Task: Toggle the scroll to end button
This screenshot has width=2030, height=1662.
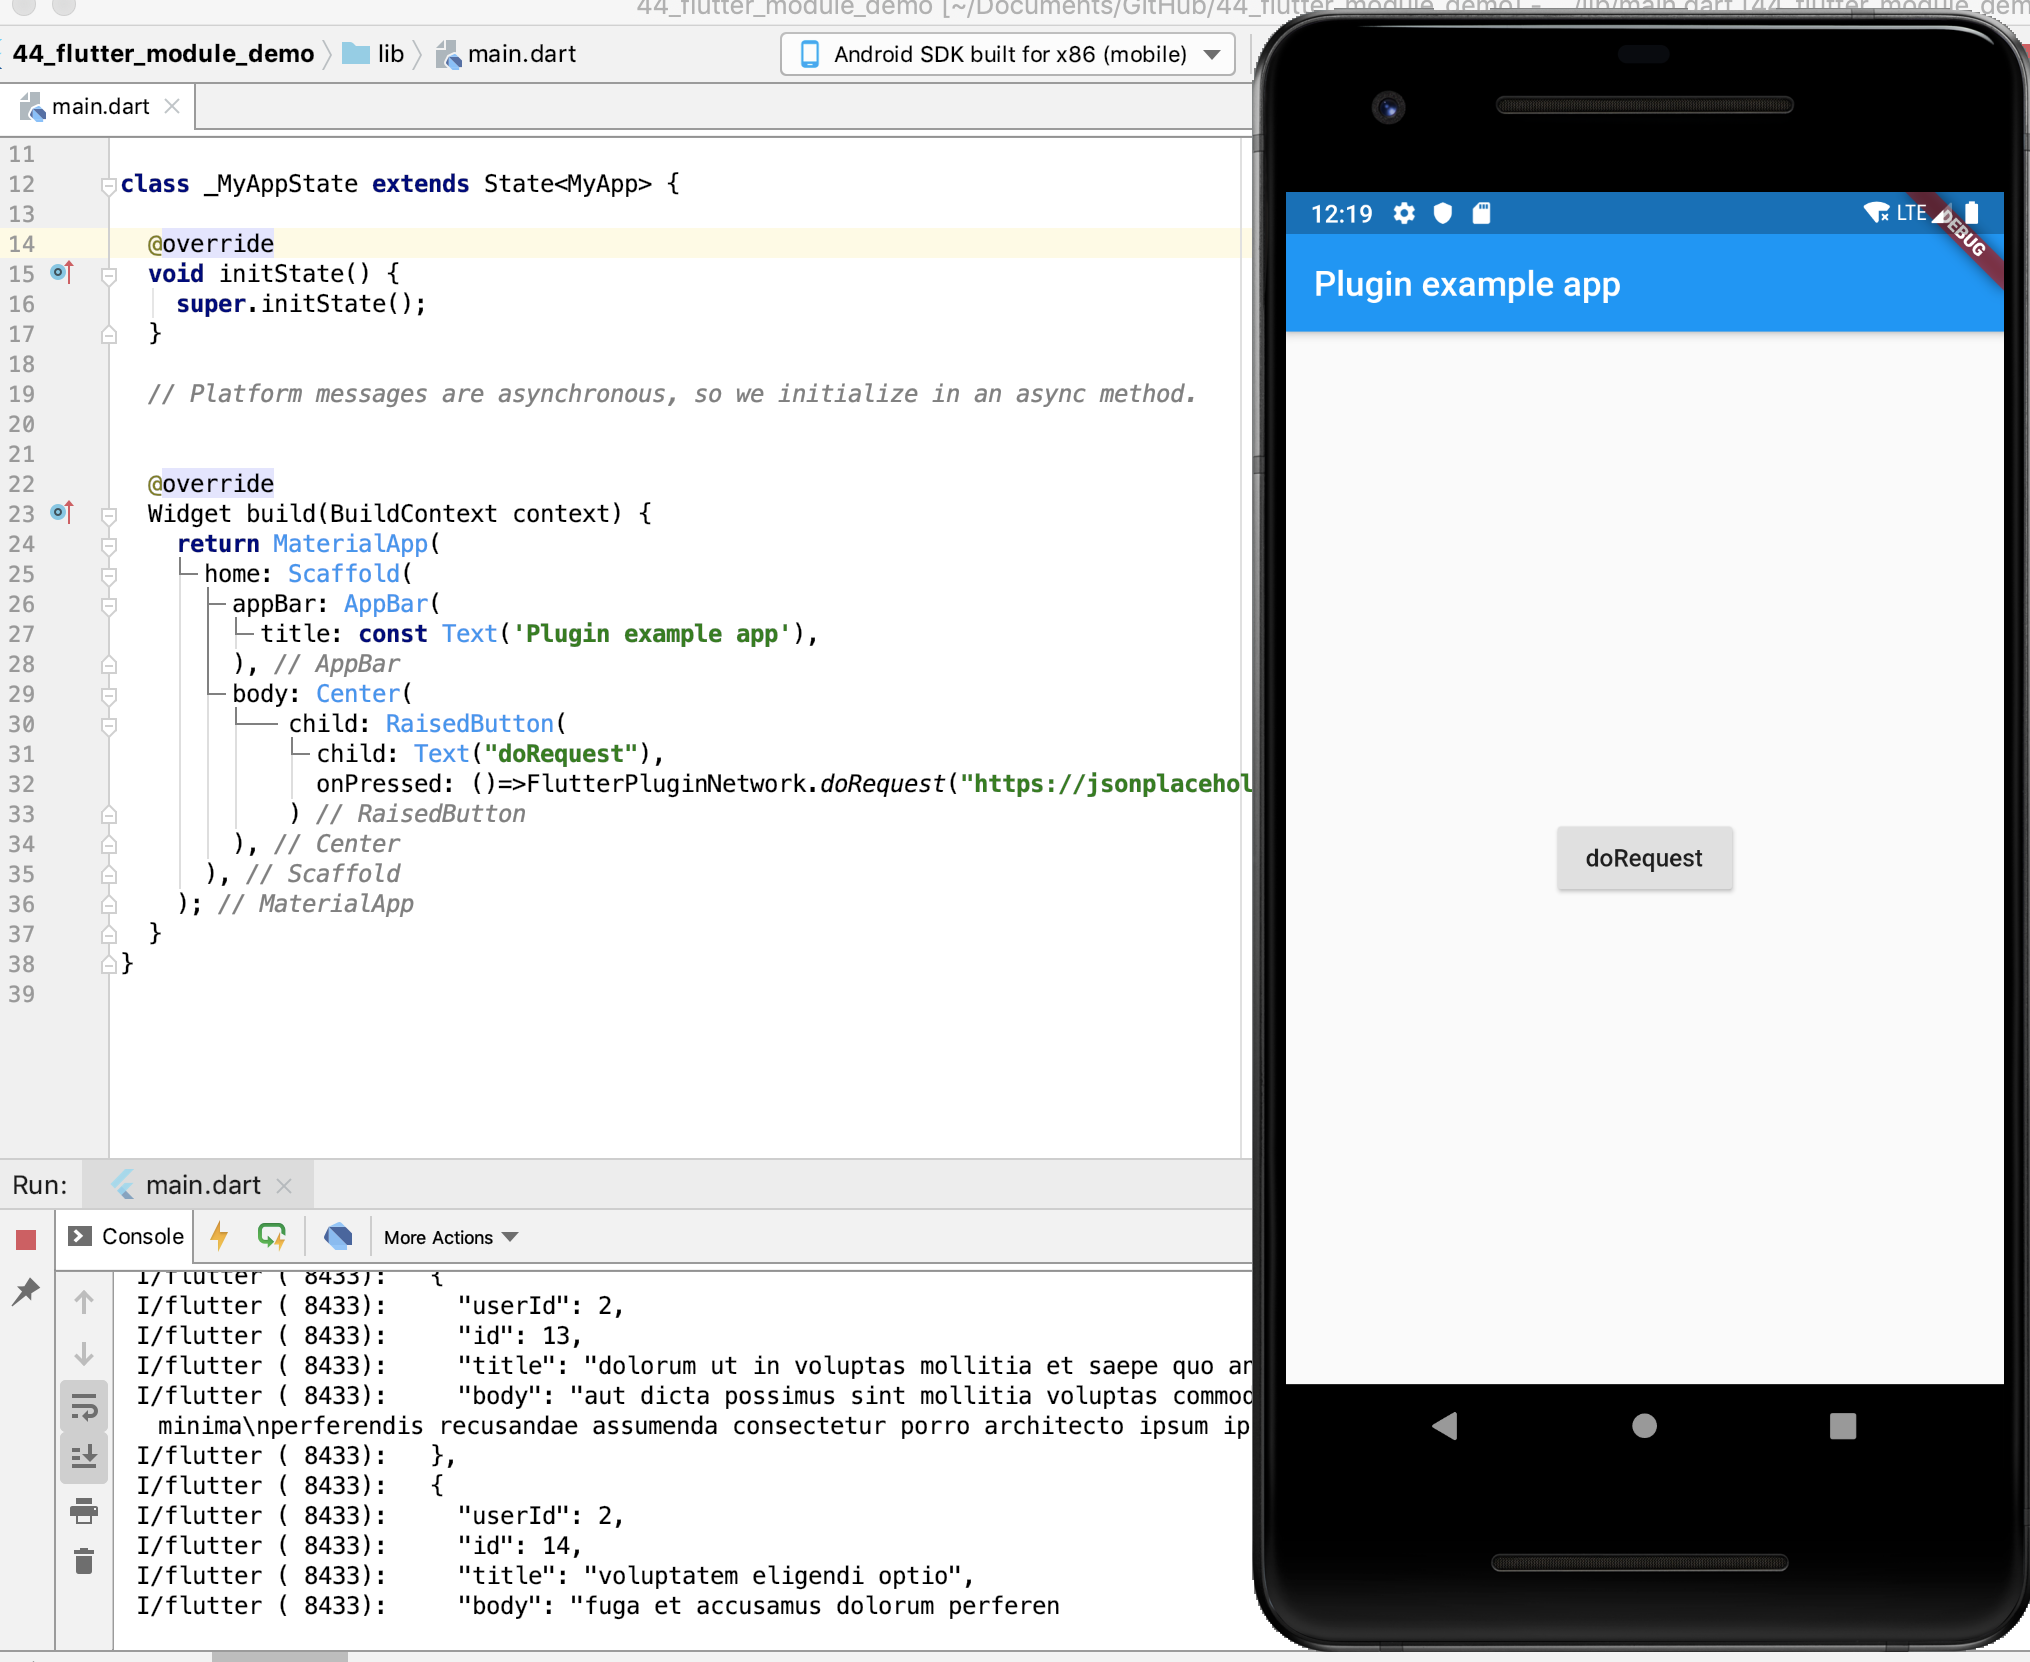Action: click(84, 1457)
